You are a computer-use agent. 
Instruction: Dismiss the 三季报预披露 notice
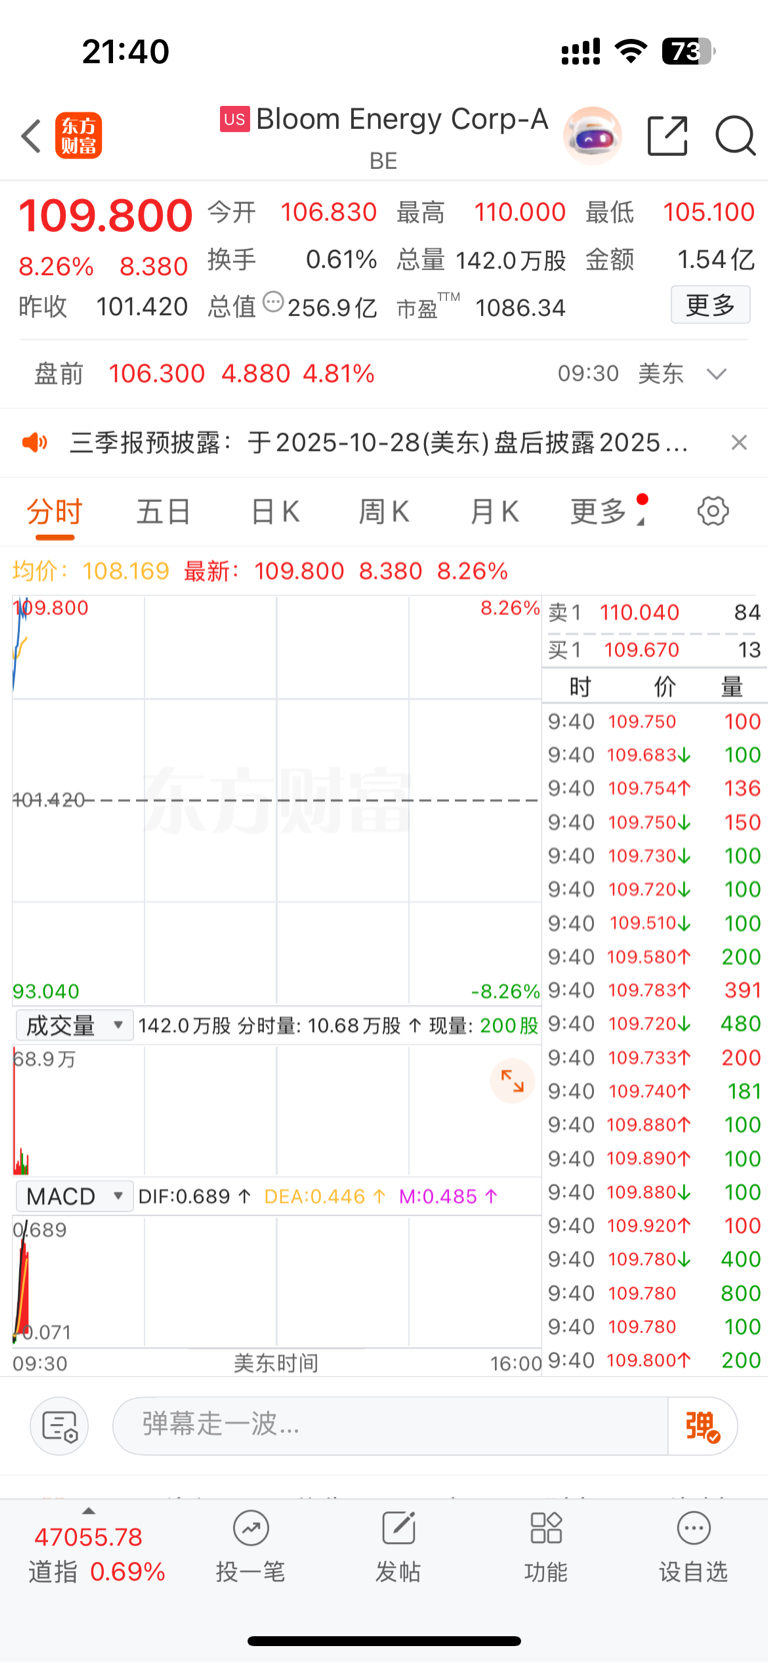click(x=739, y=442)
